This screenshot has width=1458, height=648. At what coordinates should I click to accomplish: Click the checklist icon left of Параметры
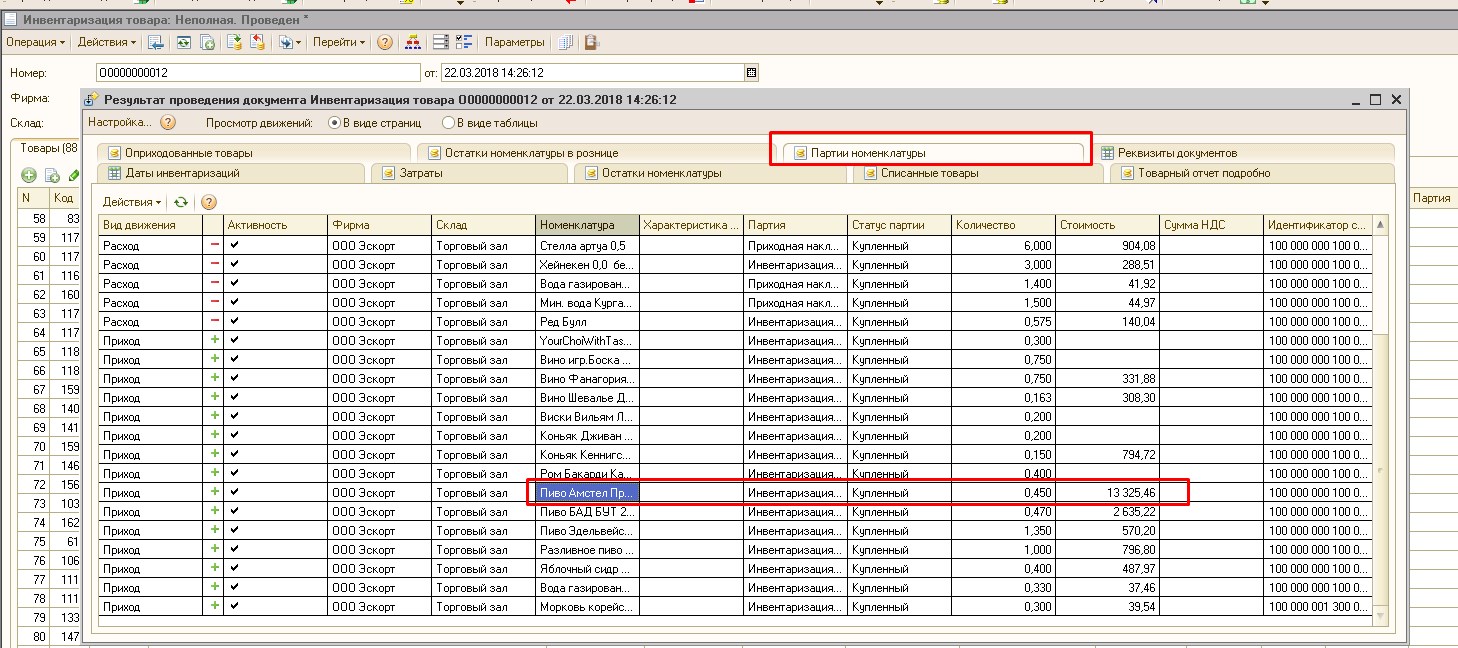click(464, 42)
